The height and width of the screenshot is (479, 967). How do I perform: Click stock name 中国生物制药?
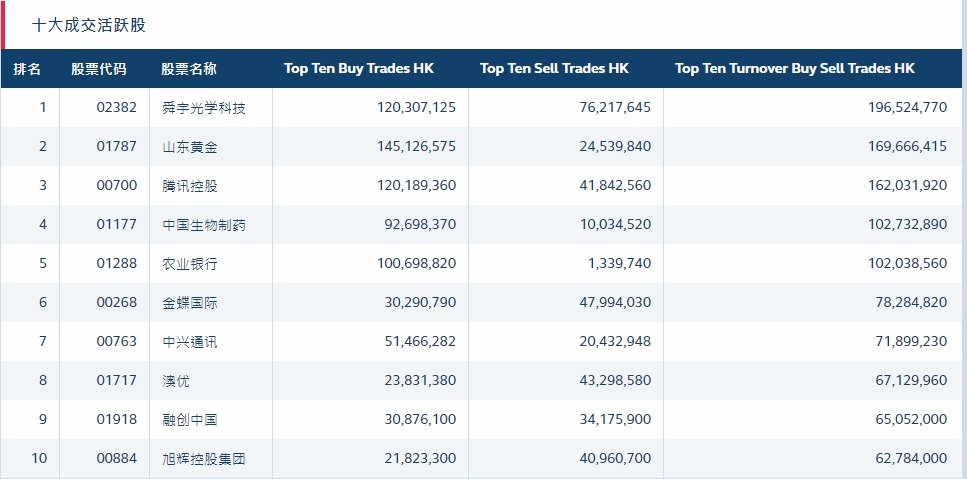point(203,225)
